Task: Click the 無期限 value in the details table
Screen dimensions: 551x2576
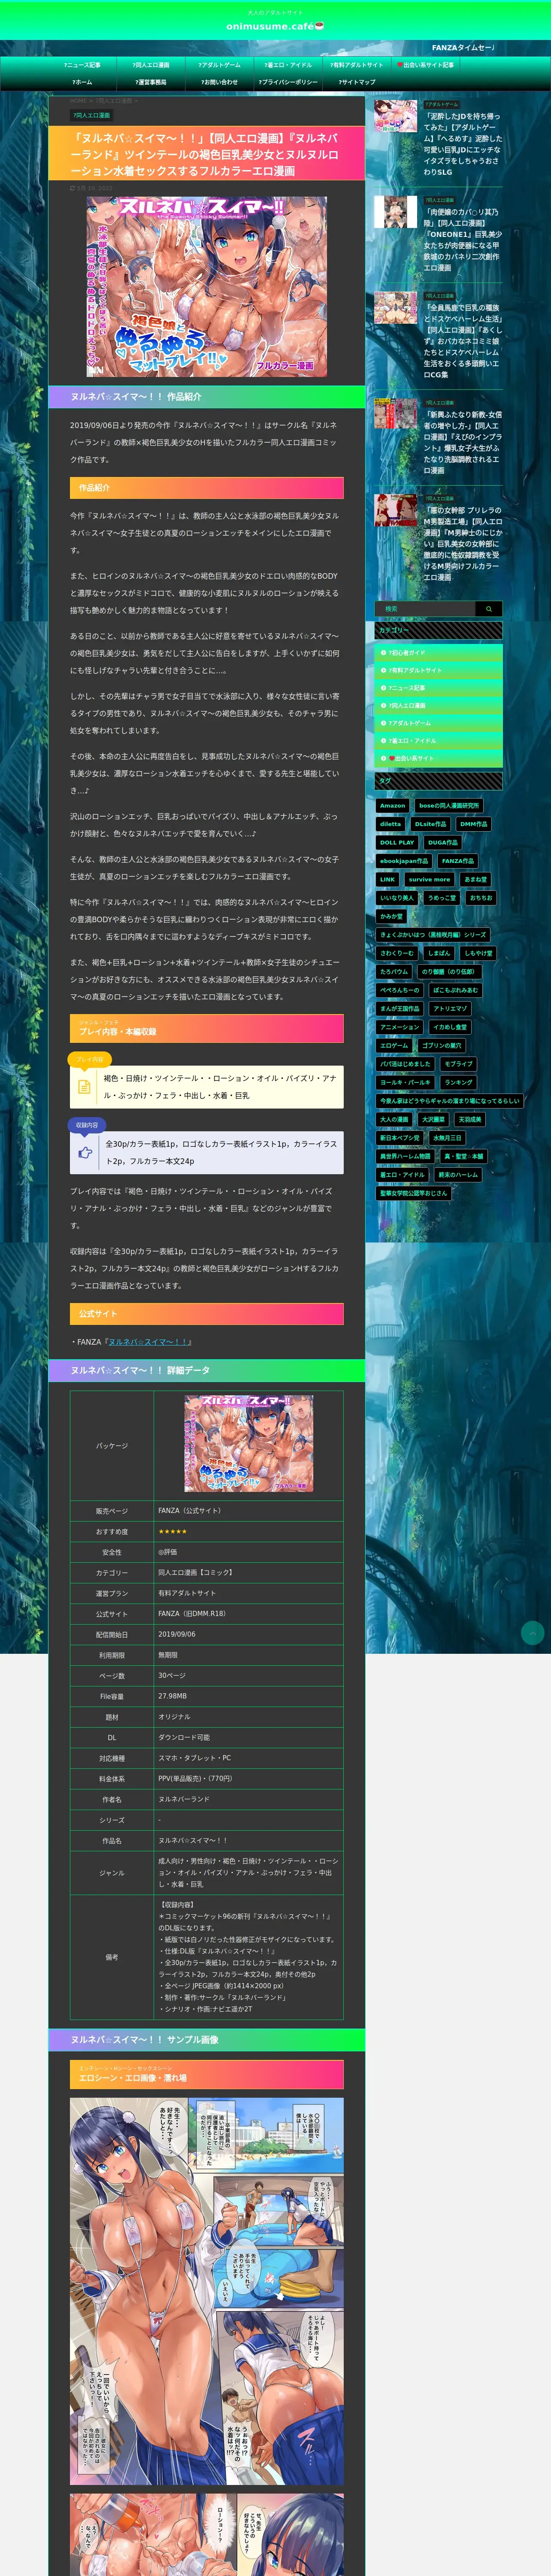Action: [x=168, y=1655]
